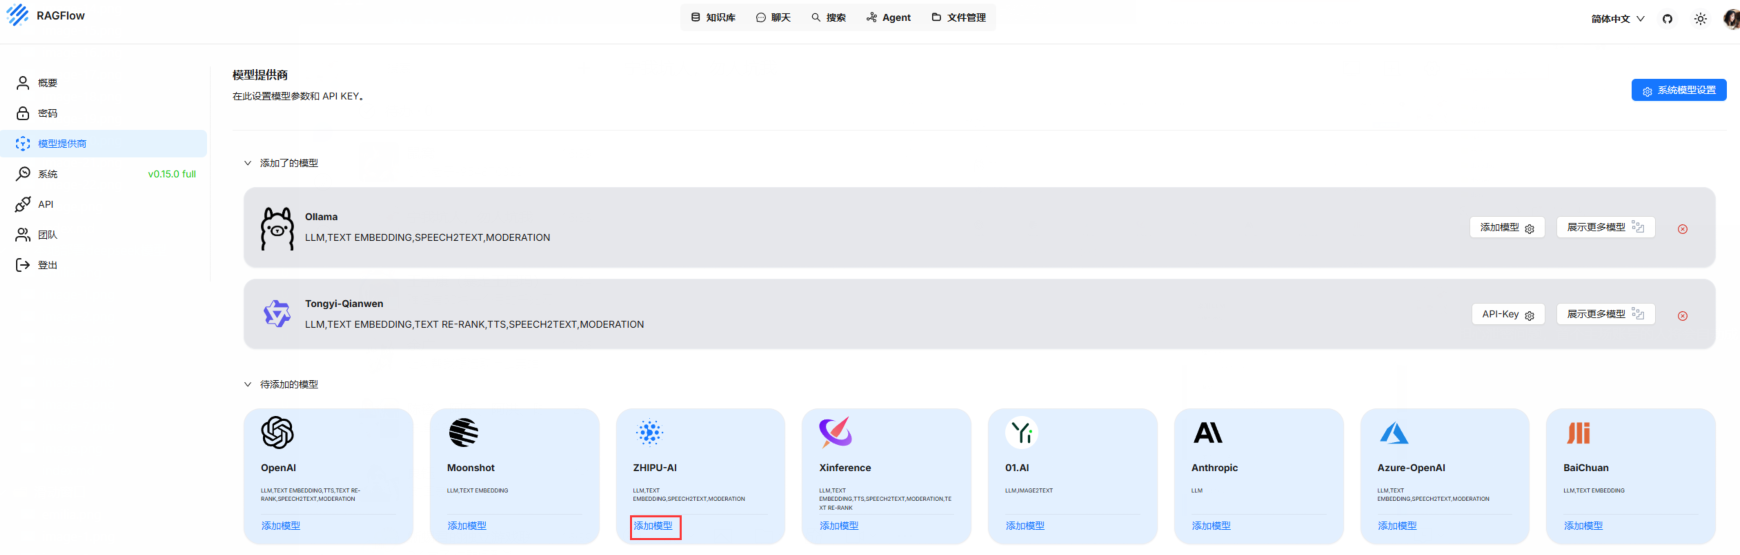Delete Tongyi-Qianwen using the red icon

point(1682,316)
